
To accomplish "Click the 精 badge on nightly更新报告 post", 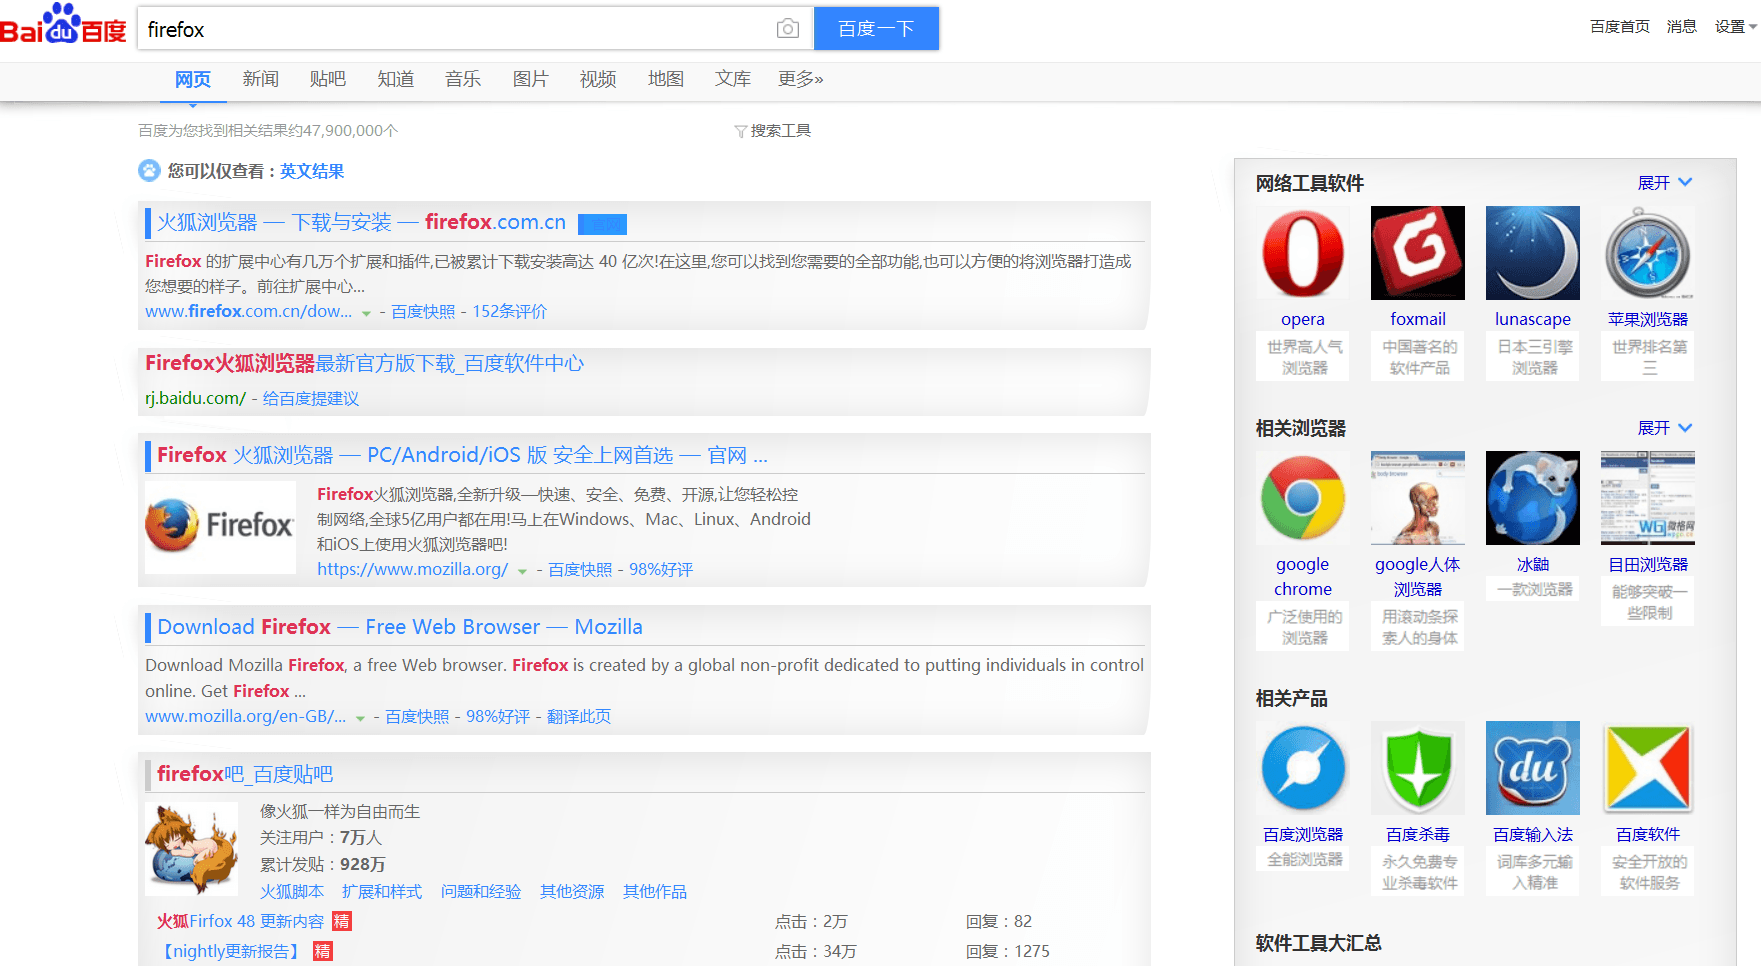I will (x=322, y=951).
